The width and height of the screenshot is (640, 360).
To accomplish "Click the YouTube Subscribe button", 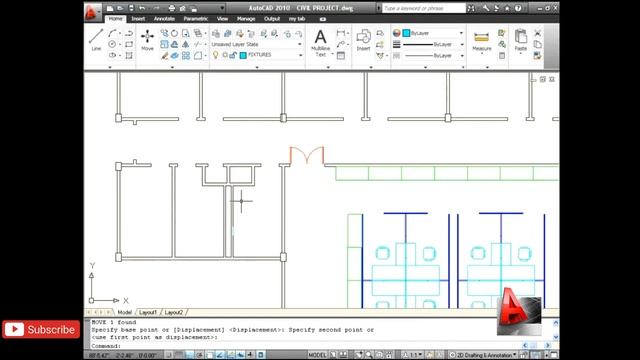I will 41,329.
